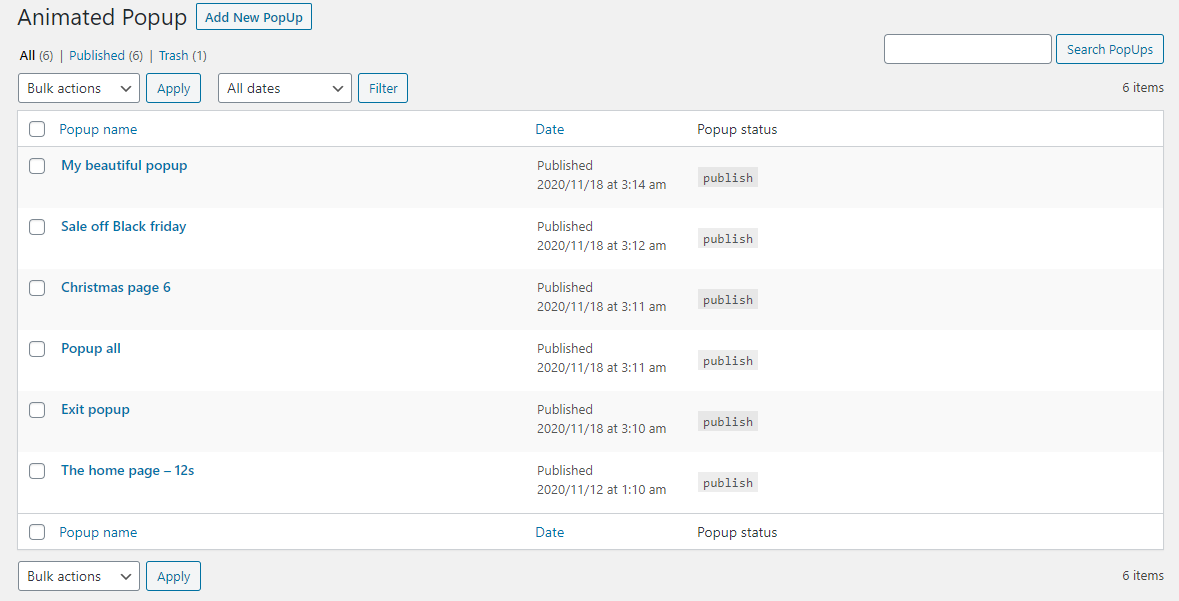
Task: Open The home page – 12s popup
Action: (x=128, y=471)
